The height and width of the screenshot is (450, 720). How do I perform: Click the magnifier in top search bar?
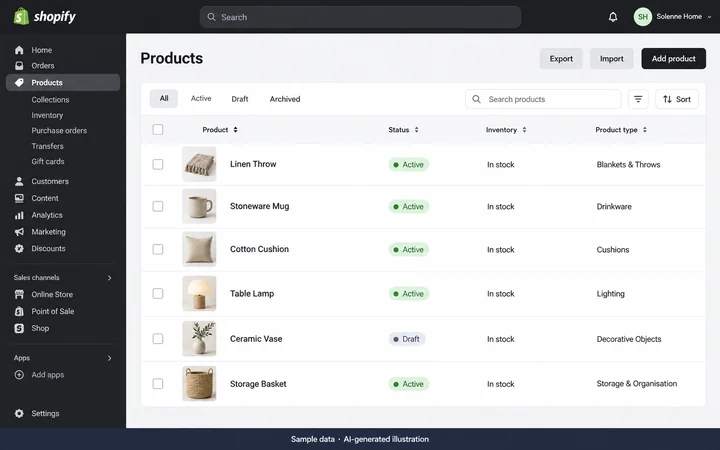coord(211,17)
